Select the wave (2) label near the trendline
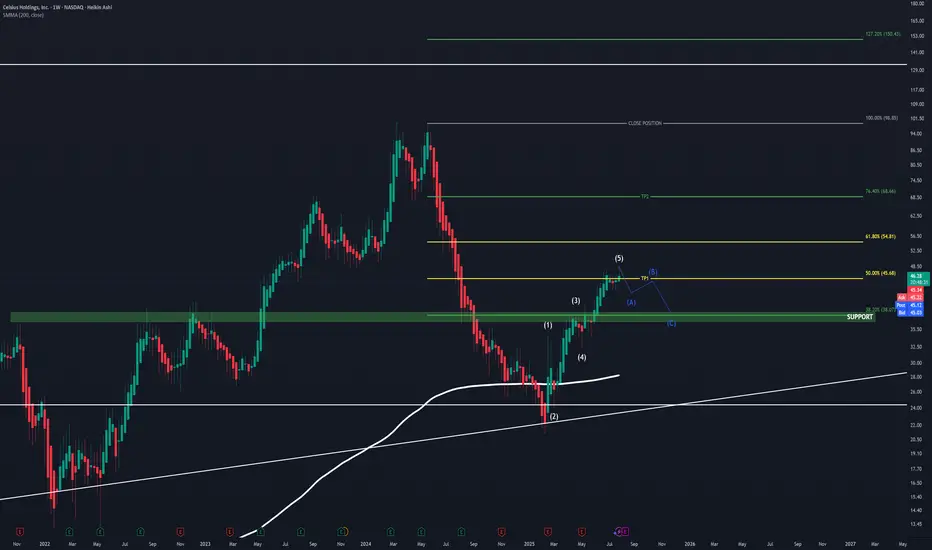This screenshot has width=932, height=550. coord(553,417)
